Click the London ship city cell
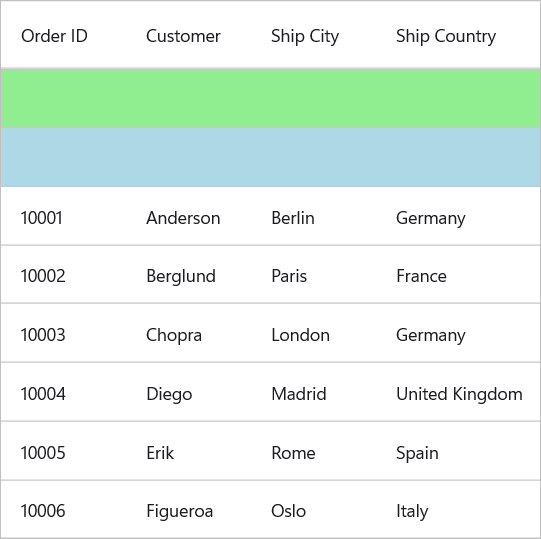The height and width of the screenshot is (539, 541). pos(313,333)
